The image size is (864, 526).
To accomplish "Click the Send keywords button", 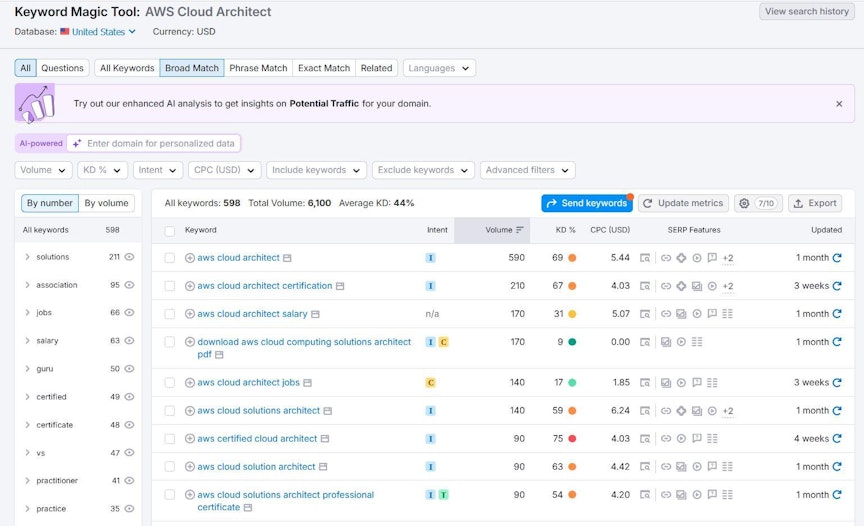I will click(587, 203).
